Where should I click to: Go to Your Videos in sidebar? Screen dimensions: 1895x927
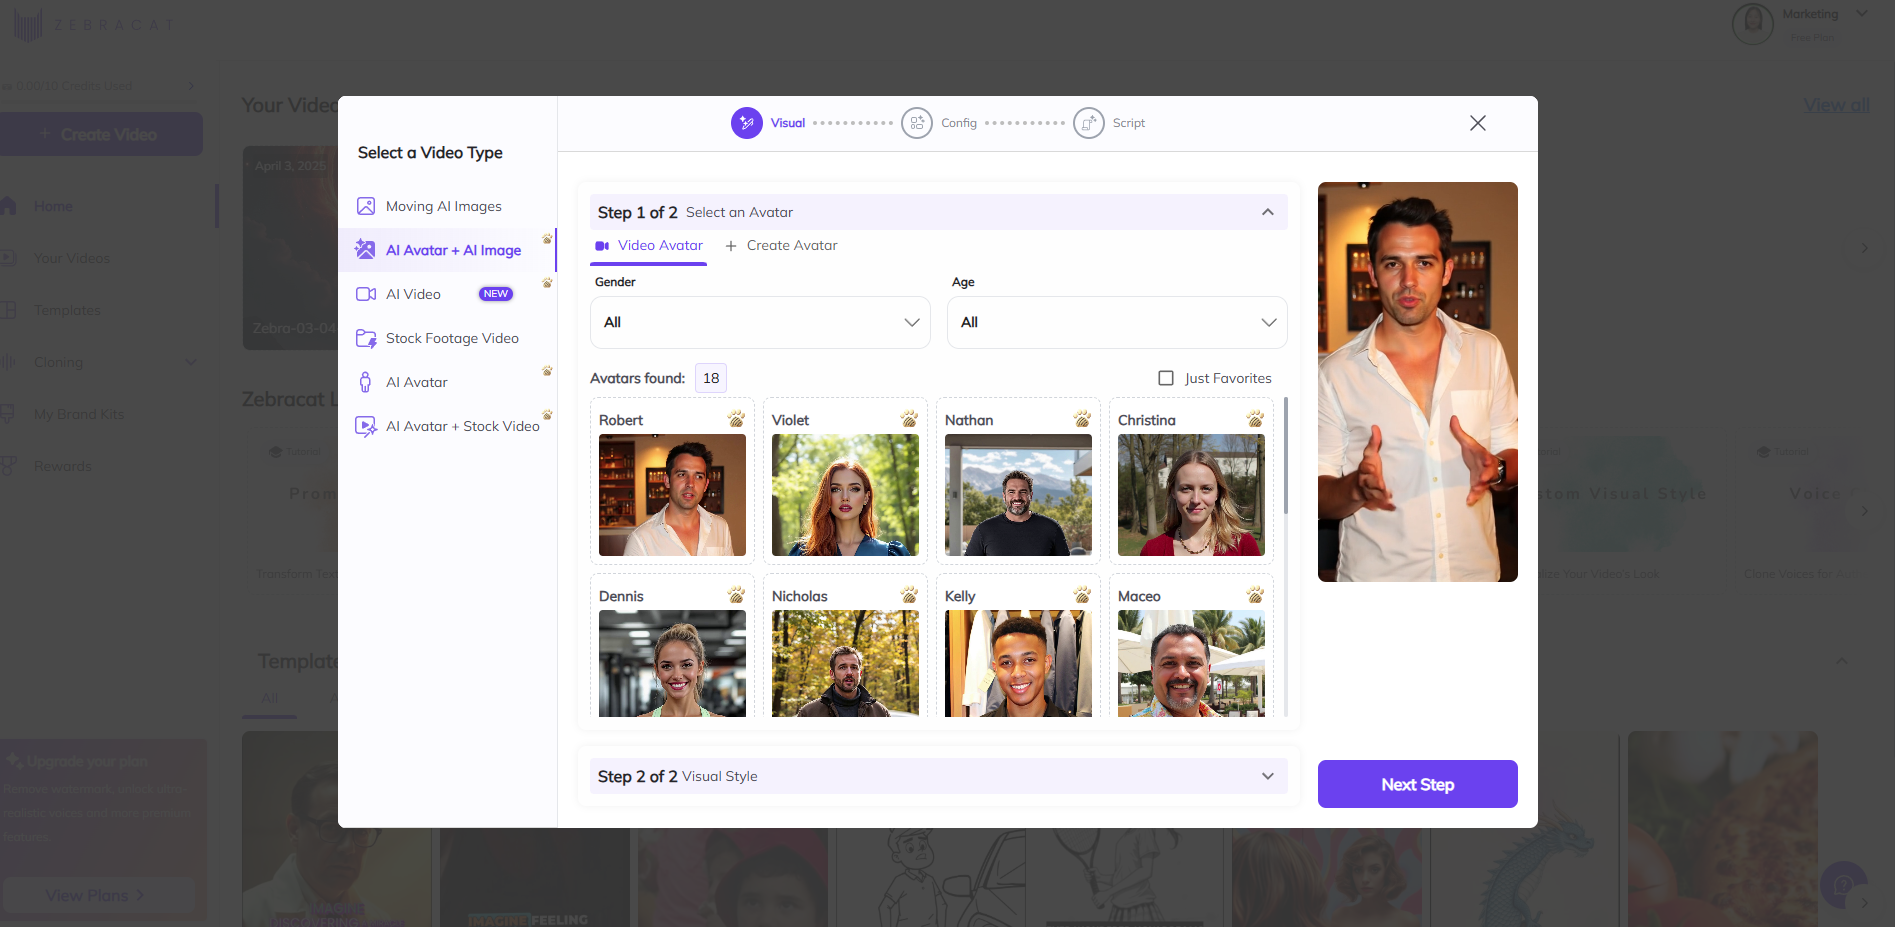(71, 258)
